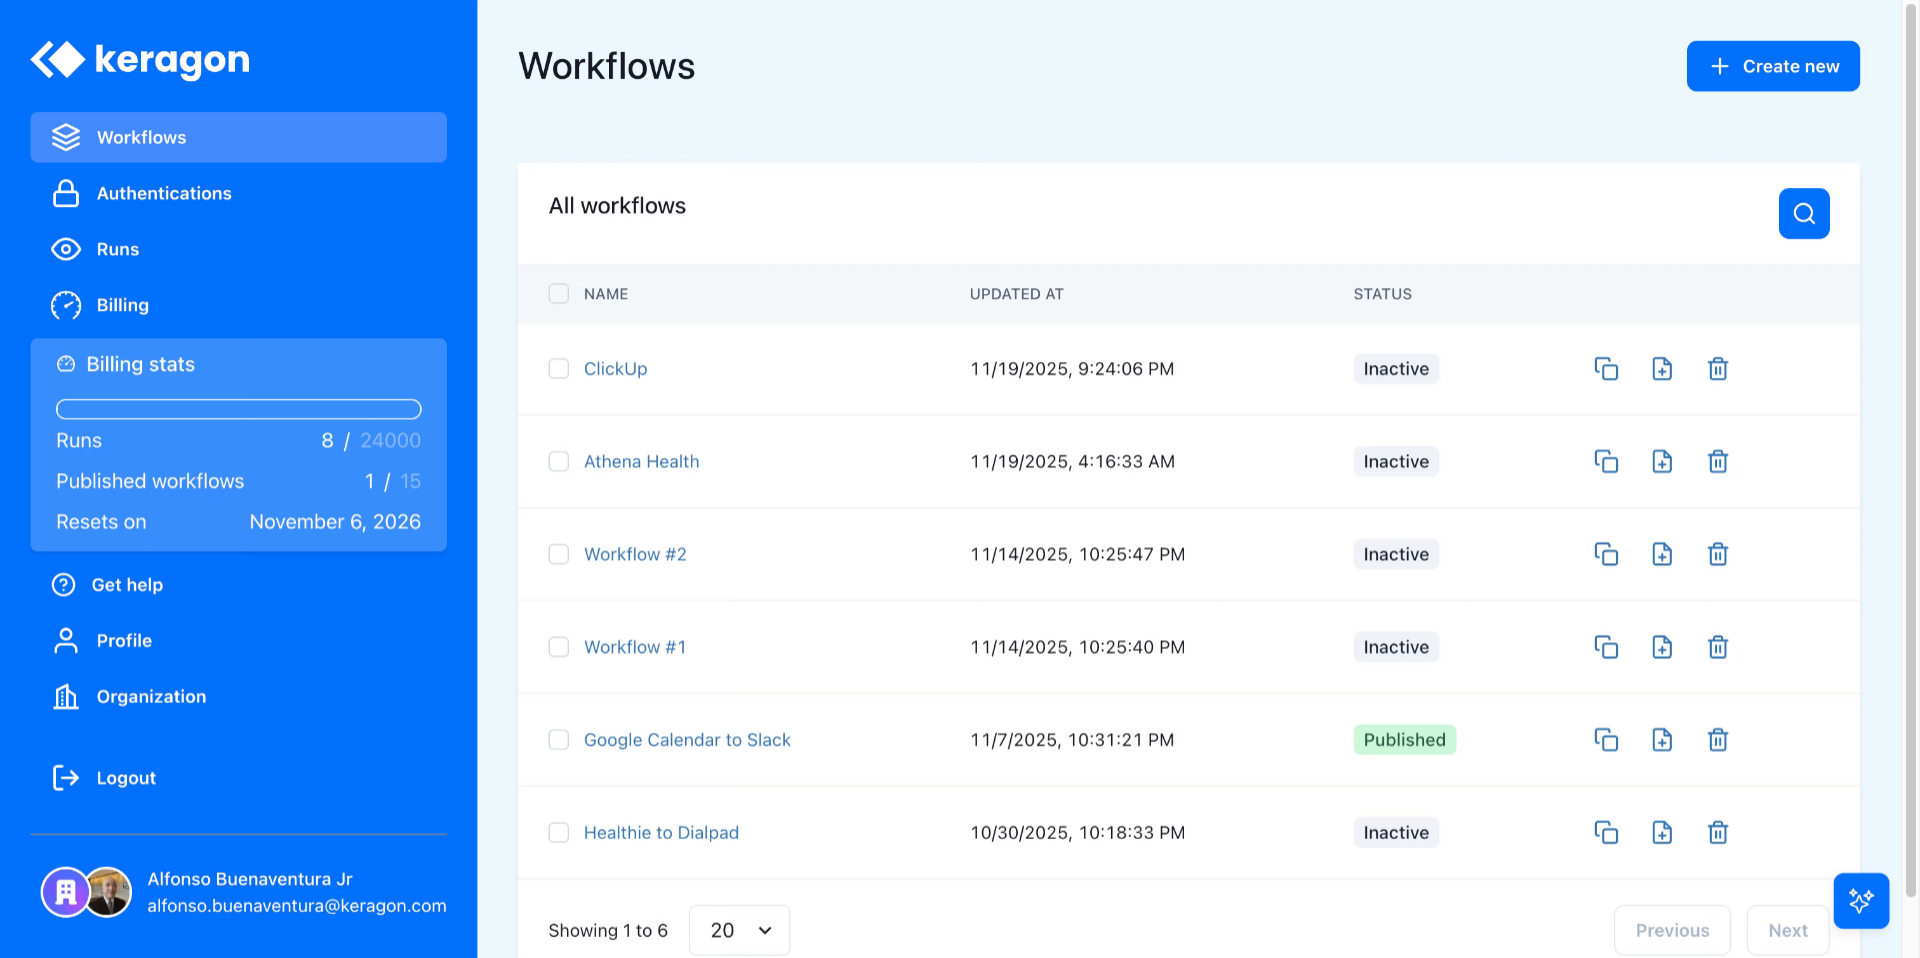Viewport: 1920px width, 958px height.
Task: Toggle the select-all checkbox in table header
Action: 559,294
